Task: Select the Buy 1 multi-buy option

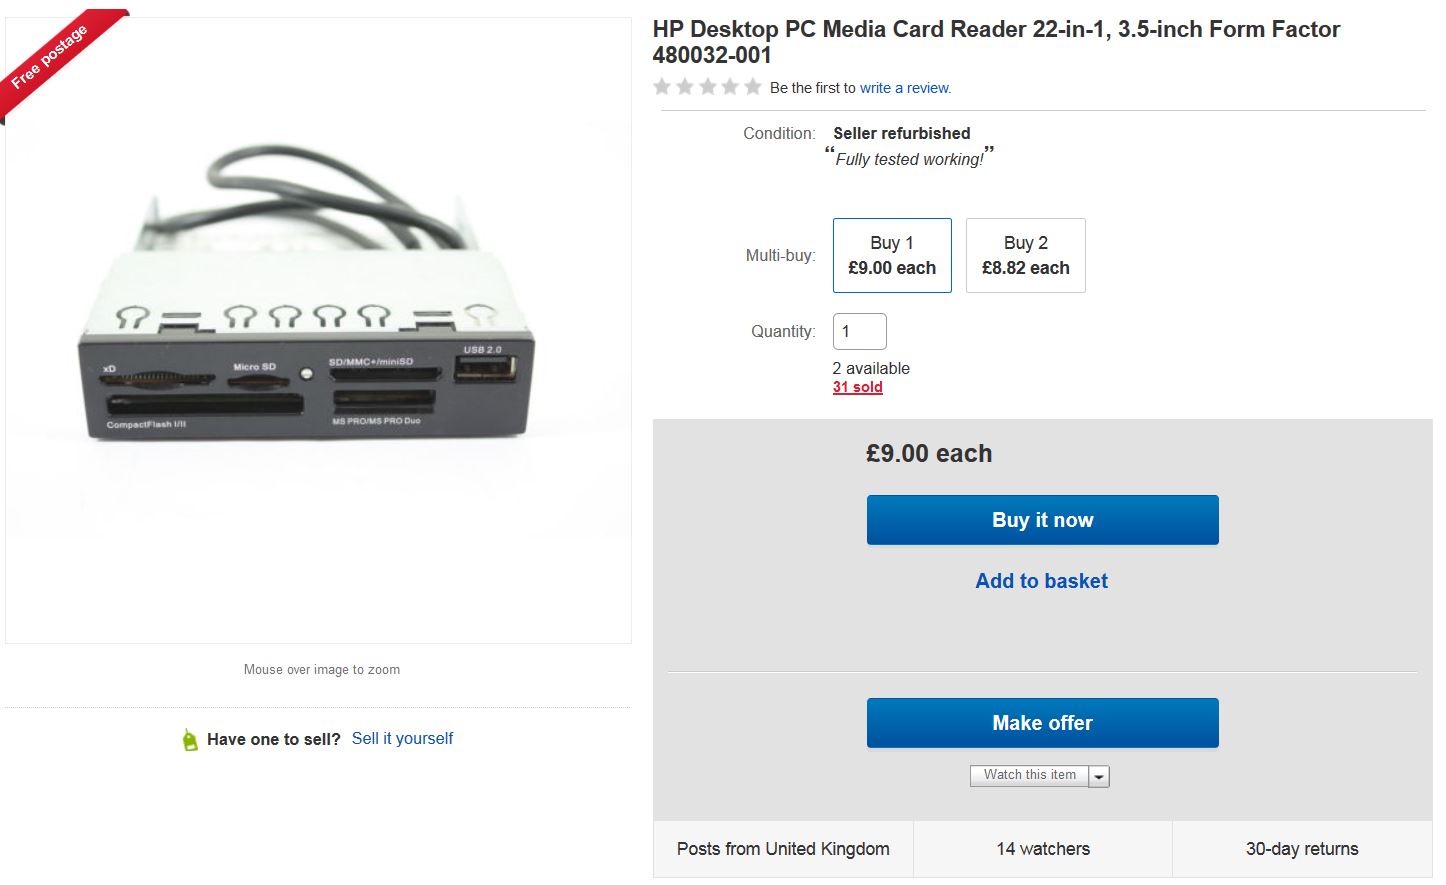Action: coord(892,256)
